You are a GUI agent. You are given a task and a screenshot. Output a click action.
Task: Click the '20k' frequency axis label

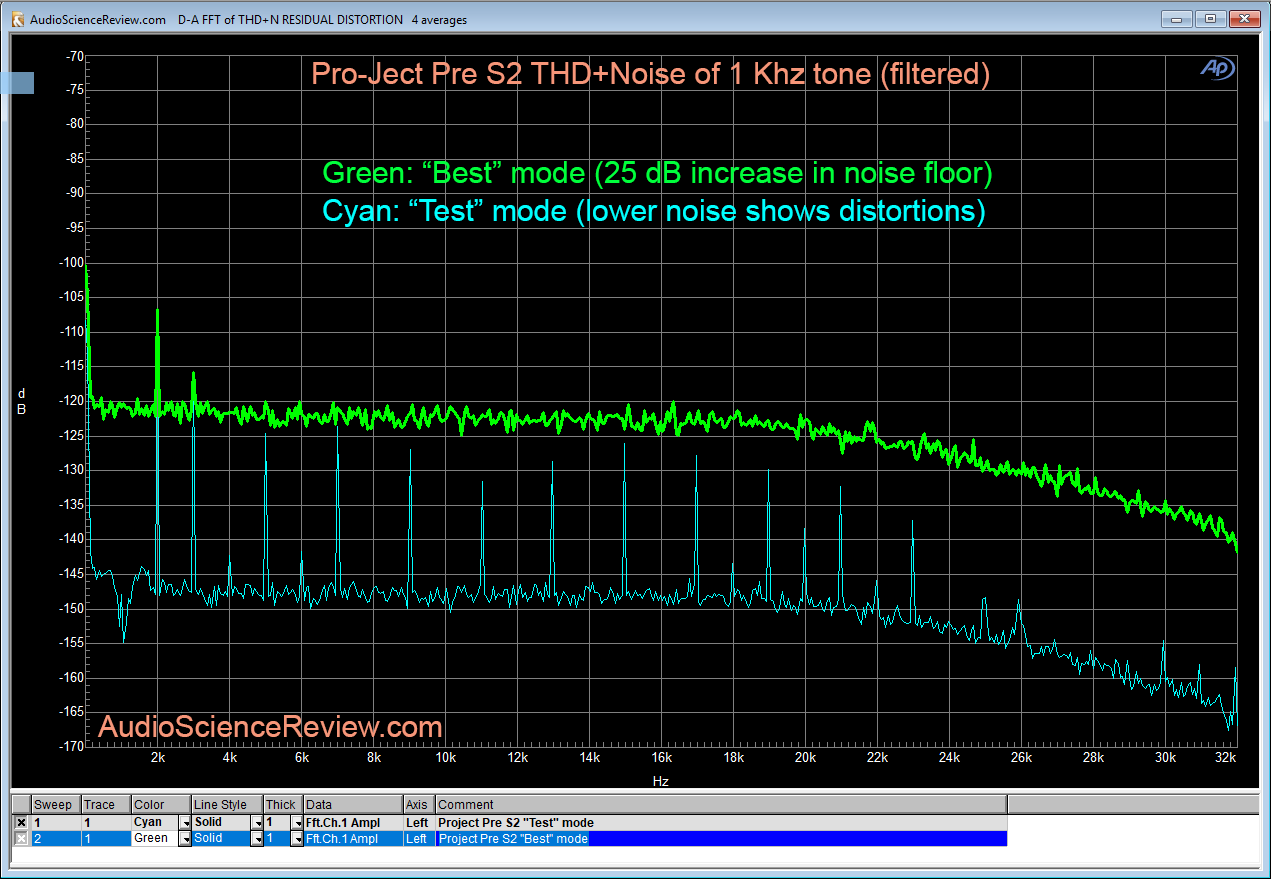(x=805, y=758)
